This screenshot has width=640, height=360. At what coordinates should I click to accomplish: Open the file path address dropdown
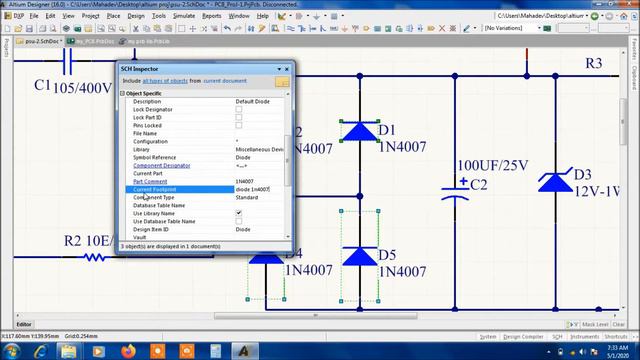click(587, 16)
